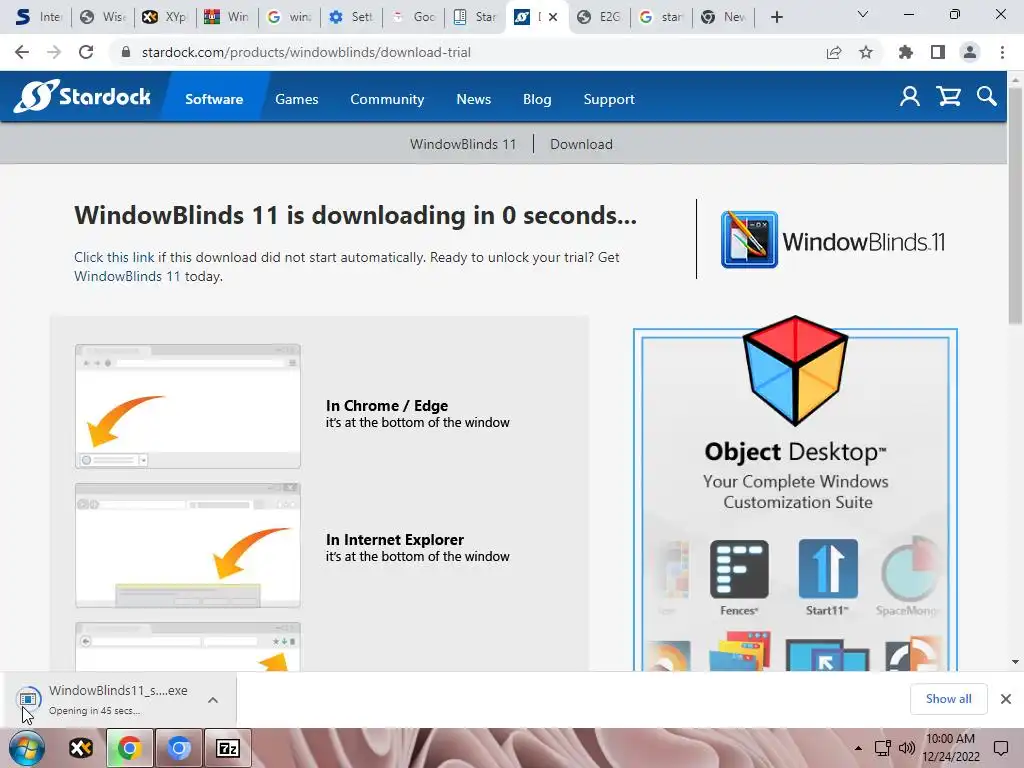Screen dimensions: 1024x768
Task: Open the Extensions puzzle icon
Action: click(906, 52)
